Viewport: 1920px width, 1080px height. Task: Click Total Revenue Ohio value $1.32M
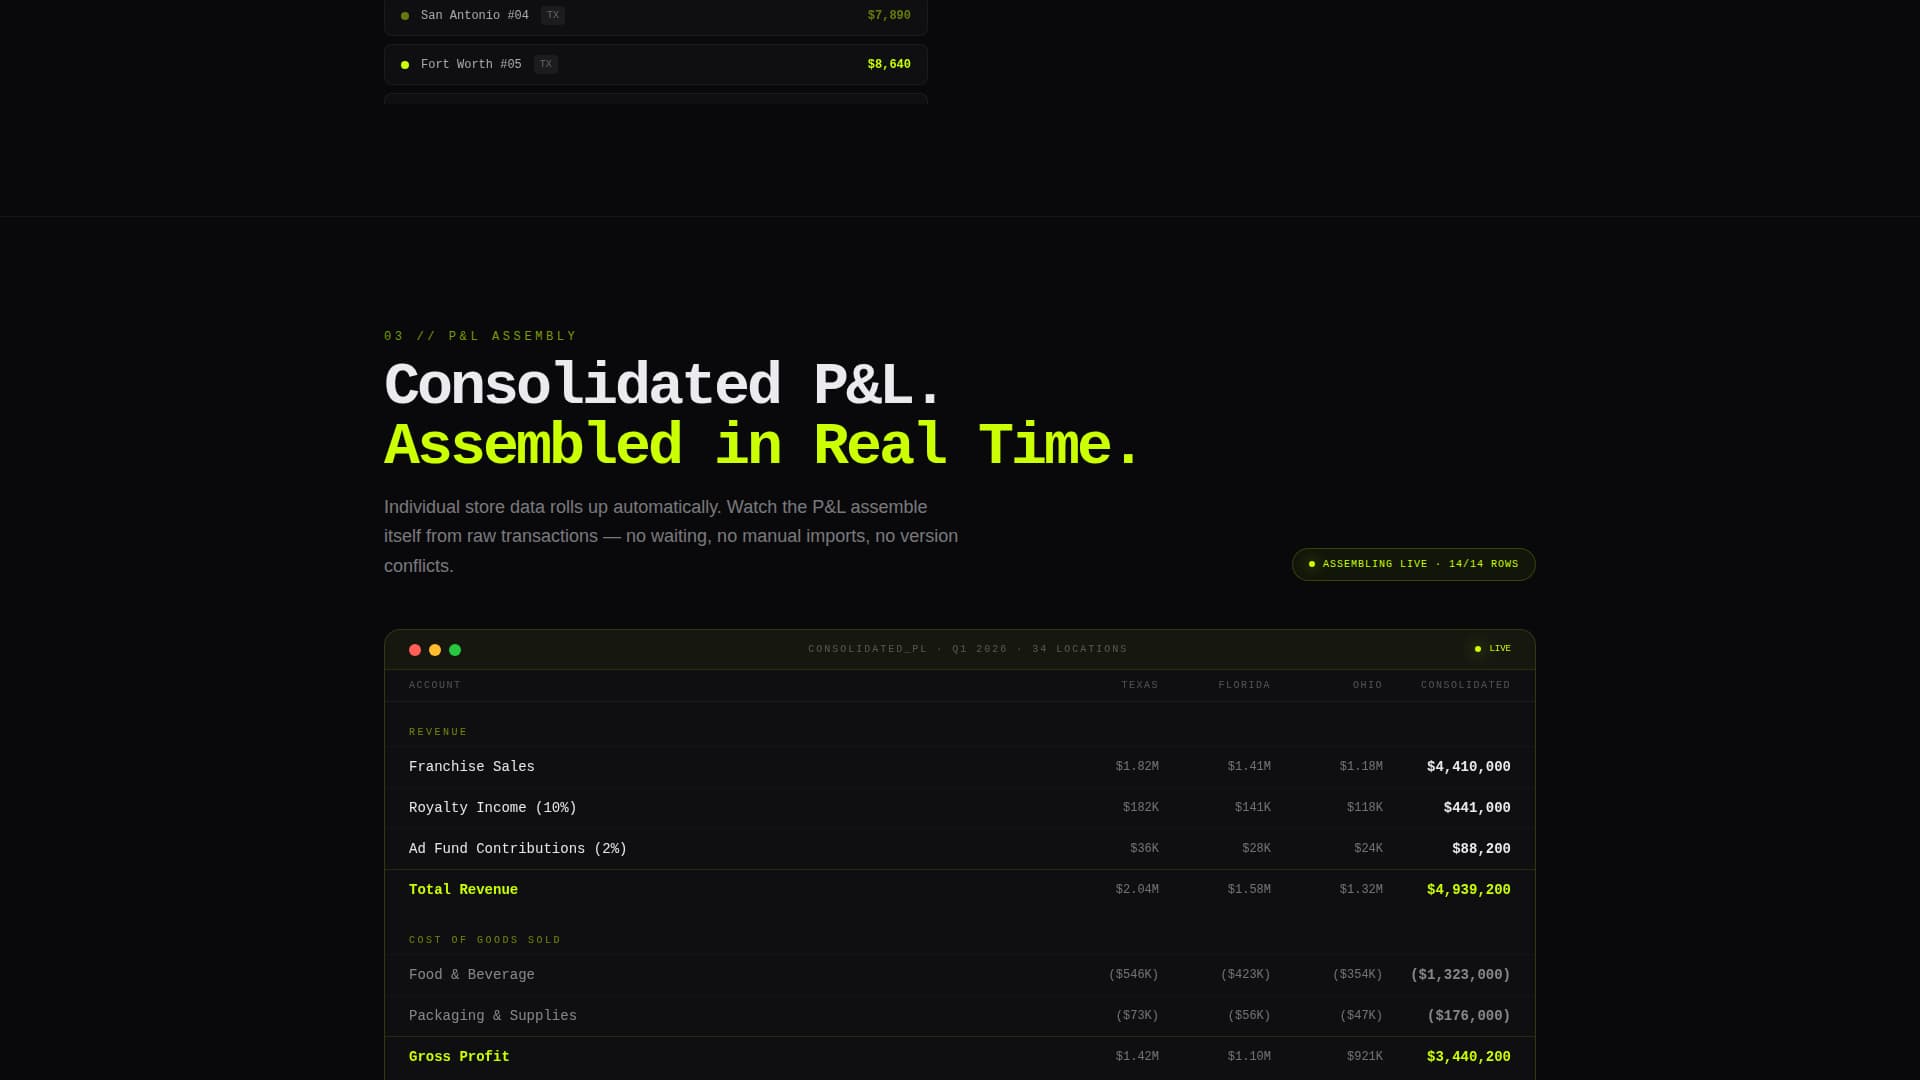[1361, 890]
